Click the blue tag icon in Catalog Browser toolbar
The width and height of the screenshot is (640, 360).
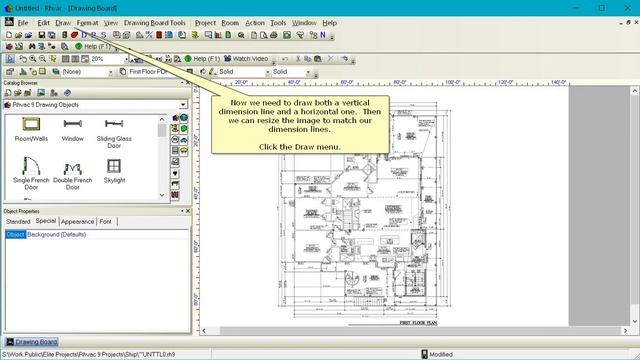67,93
